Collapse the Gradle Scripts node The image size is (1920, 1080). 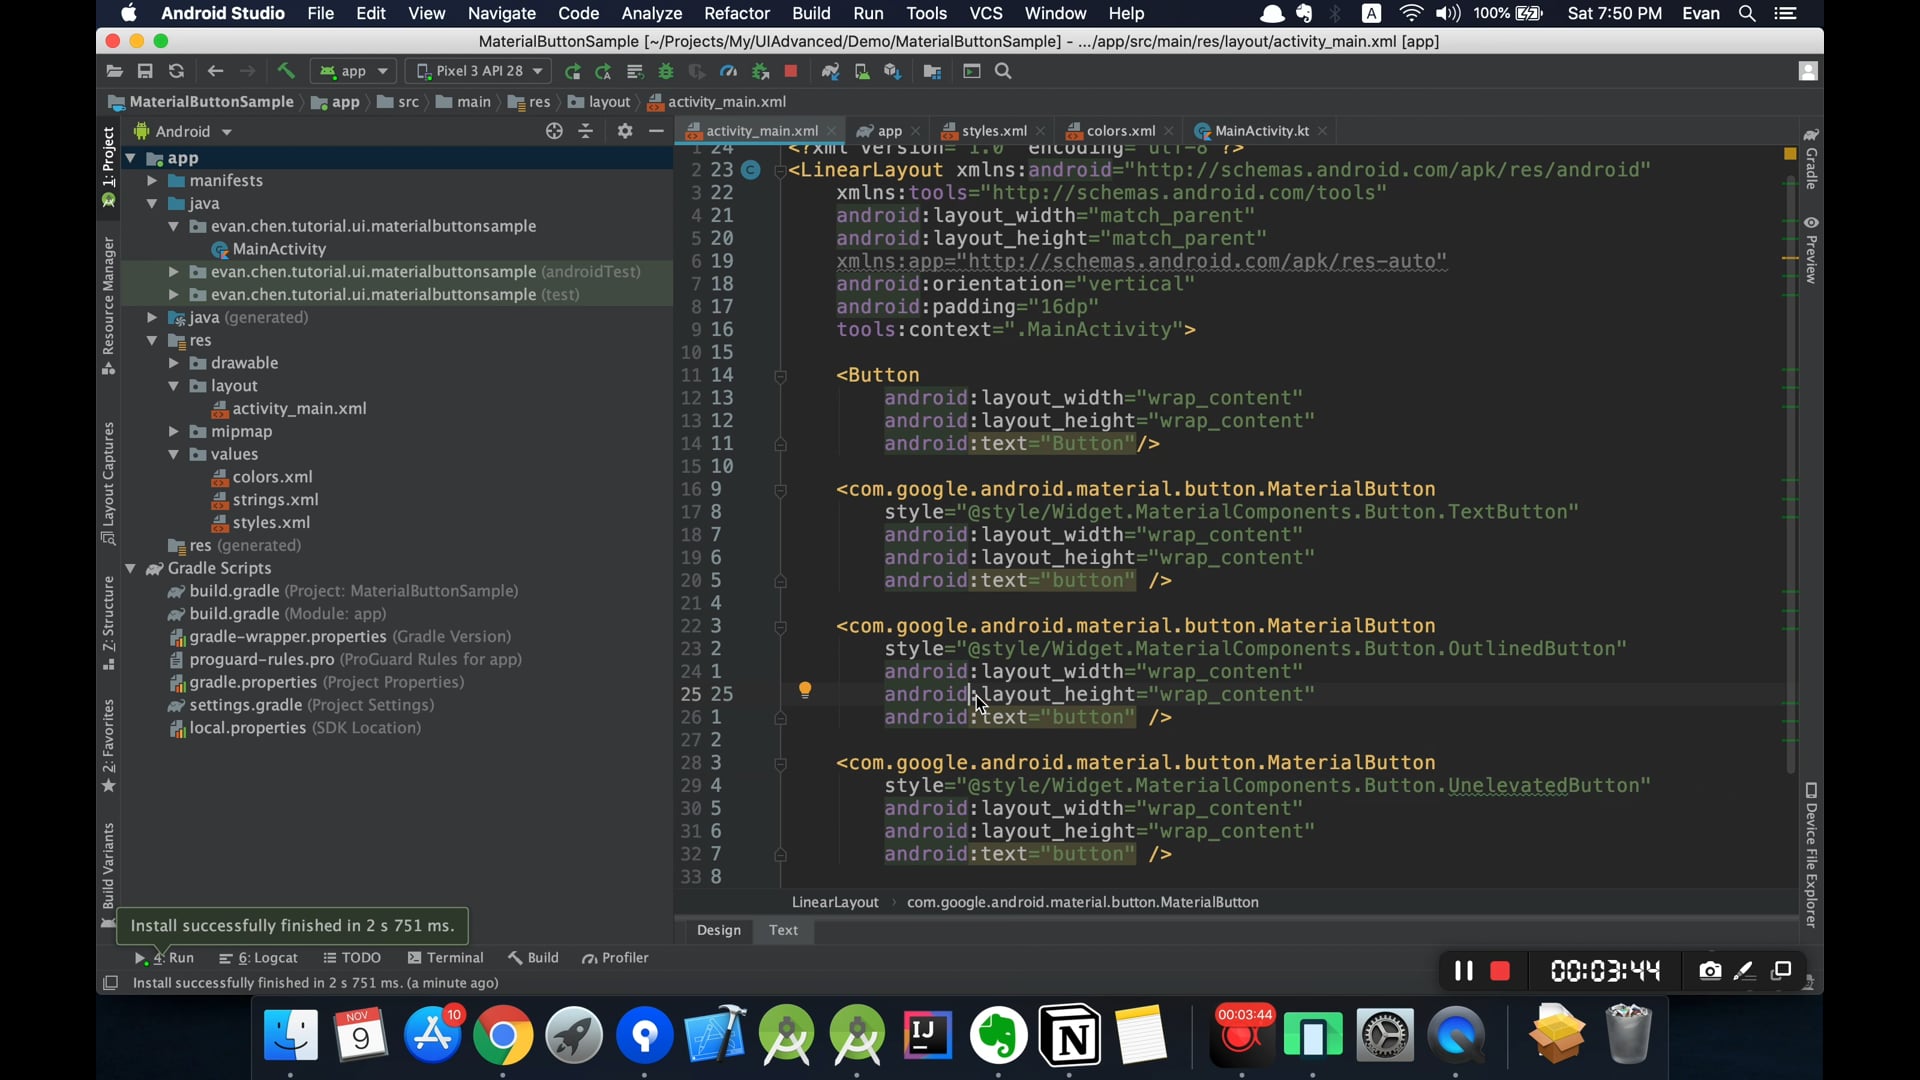point(130,568)
